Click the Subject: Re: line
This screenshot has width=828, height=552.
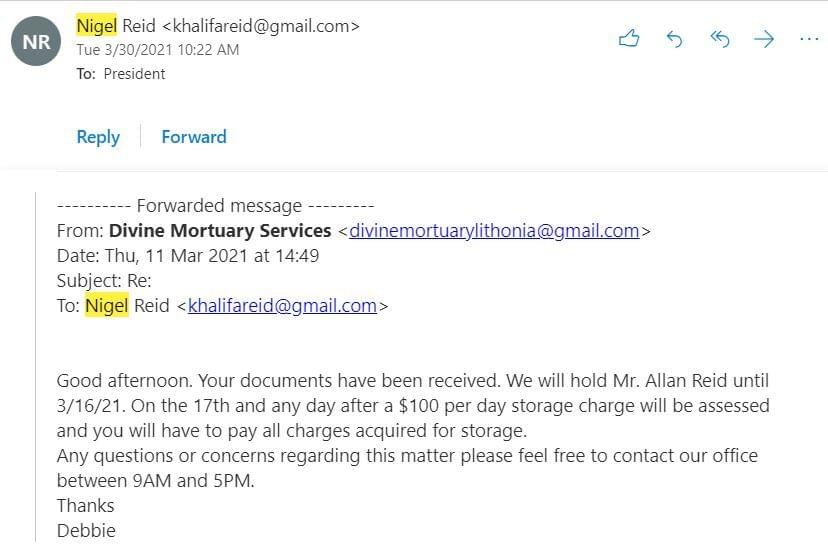point(104,280)
